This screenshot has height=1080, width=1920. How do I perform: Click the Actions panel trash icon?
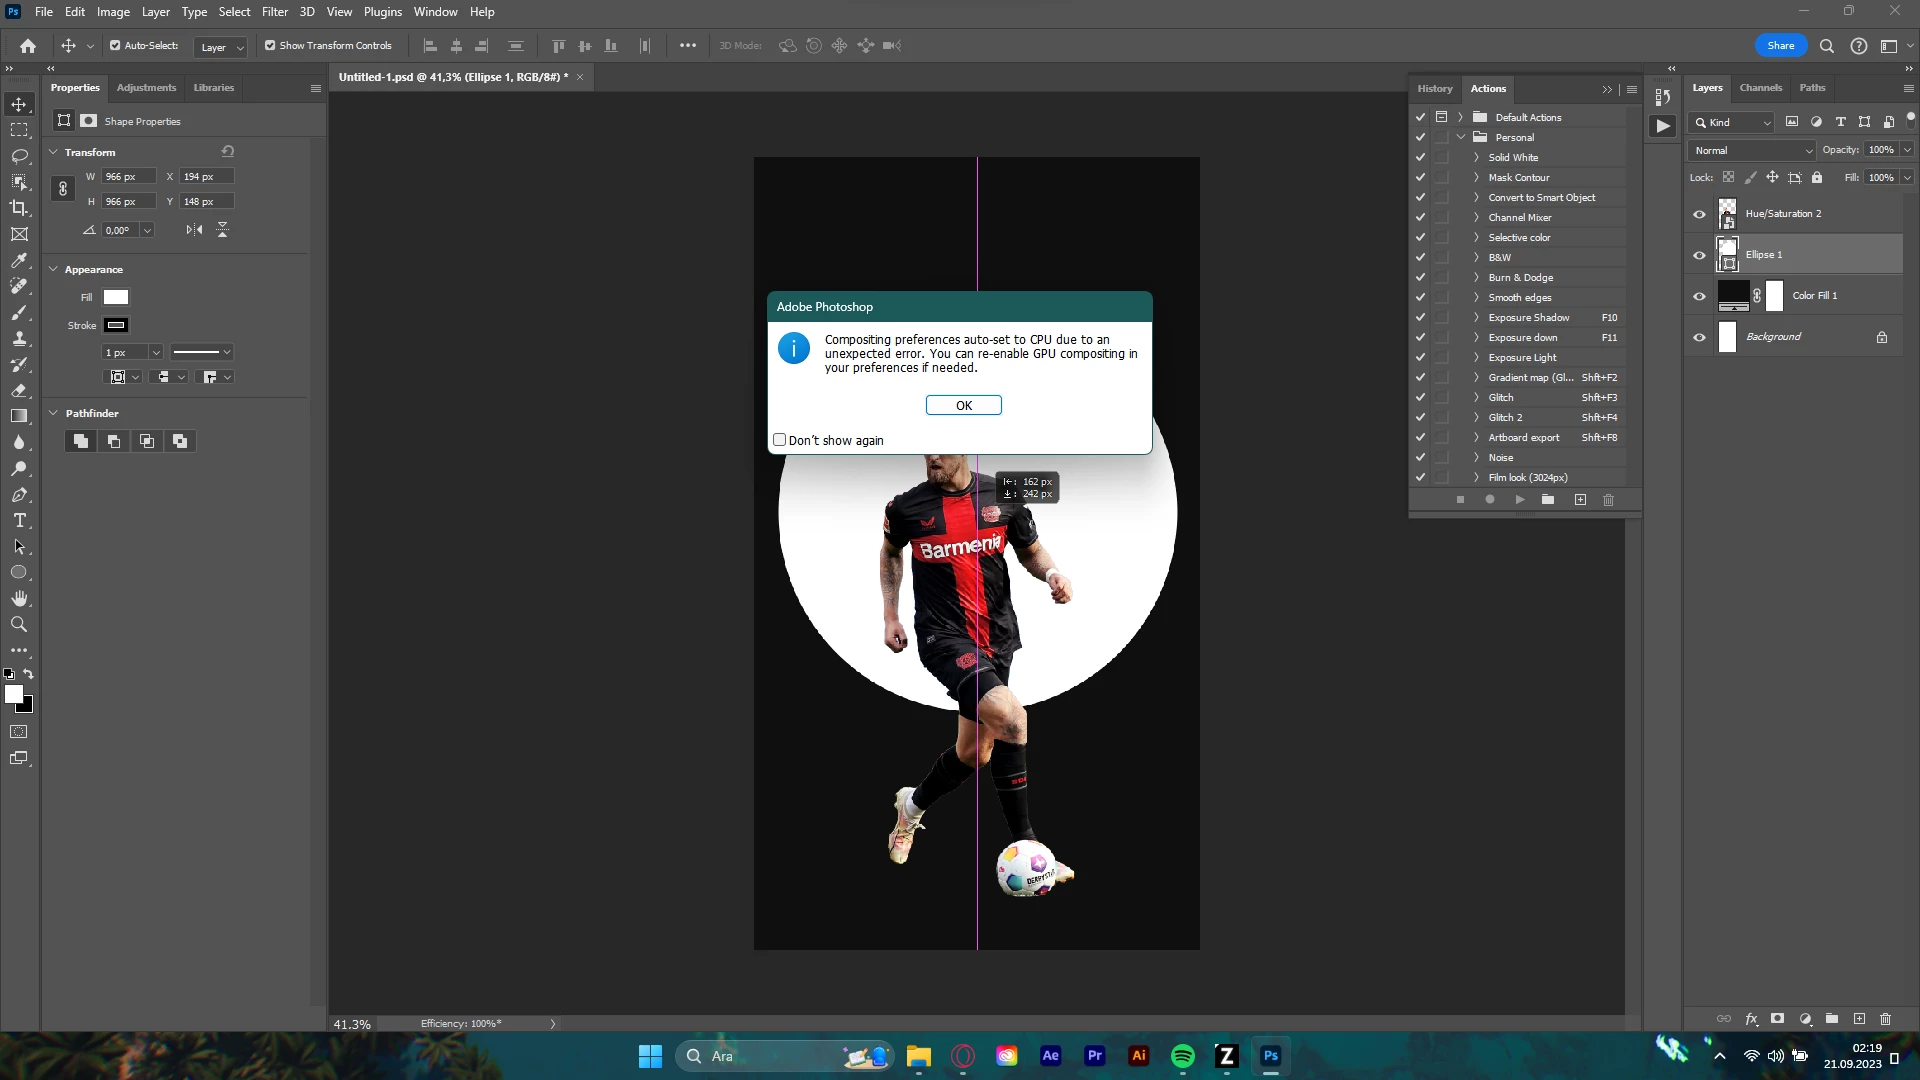point(1608,500)
